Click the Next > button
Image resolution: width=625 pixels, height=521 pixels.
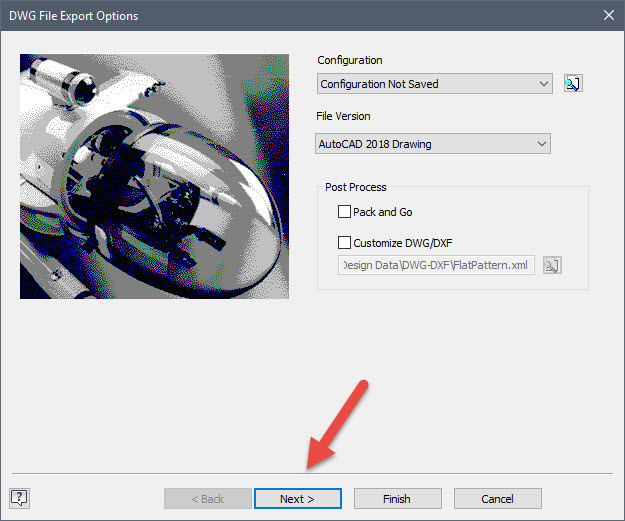pyautogui.click(x=298, y=499)
